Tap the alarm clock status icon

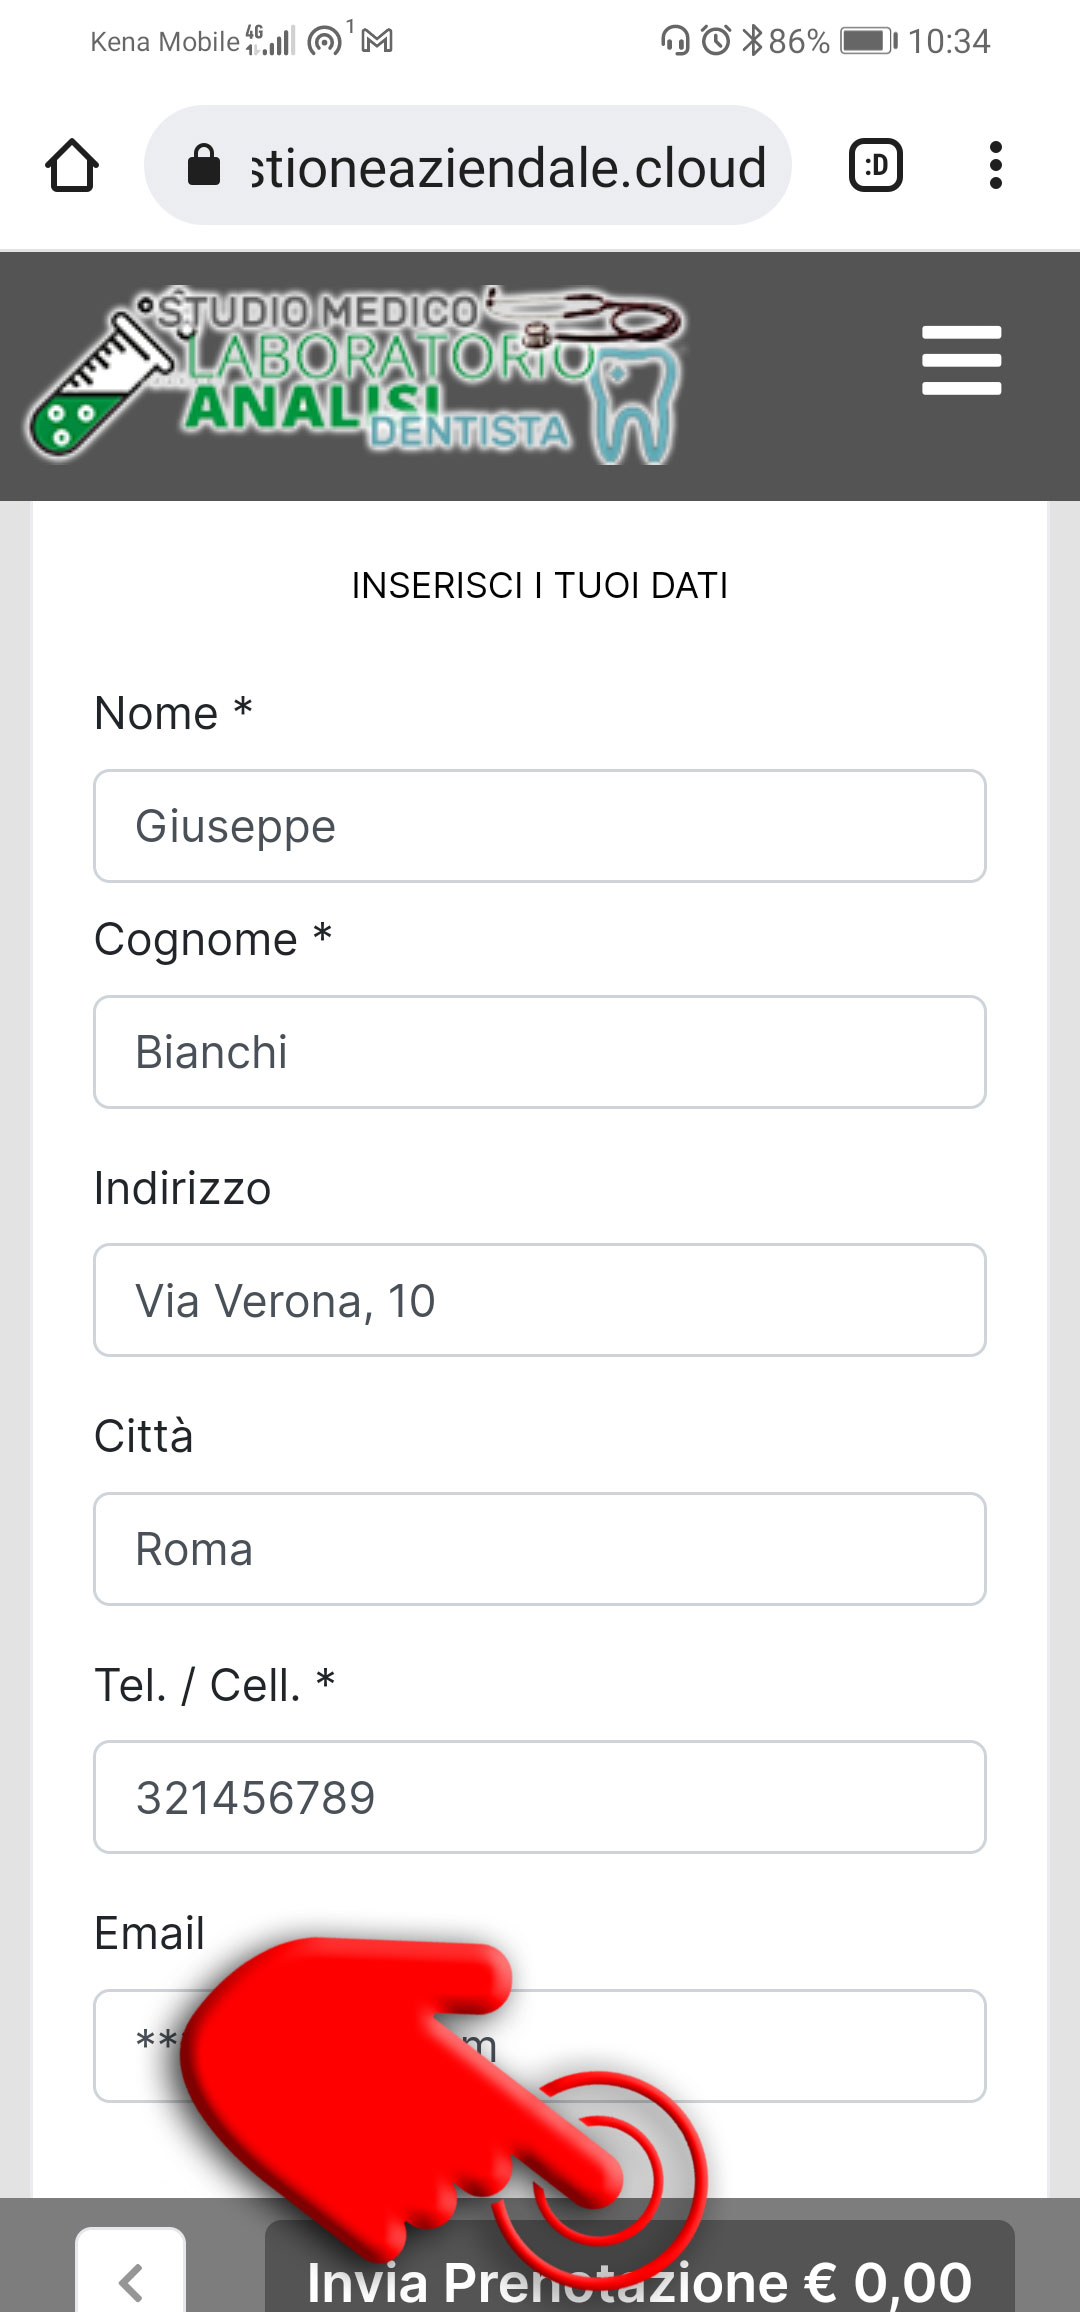pos(716,41)
